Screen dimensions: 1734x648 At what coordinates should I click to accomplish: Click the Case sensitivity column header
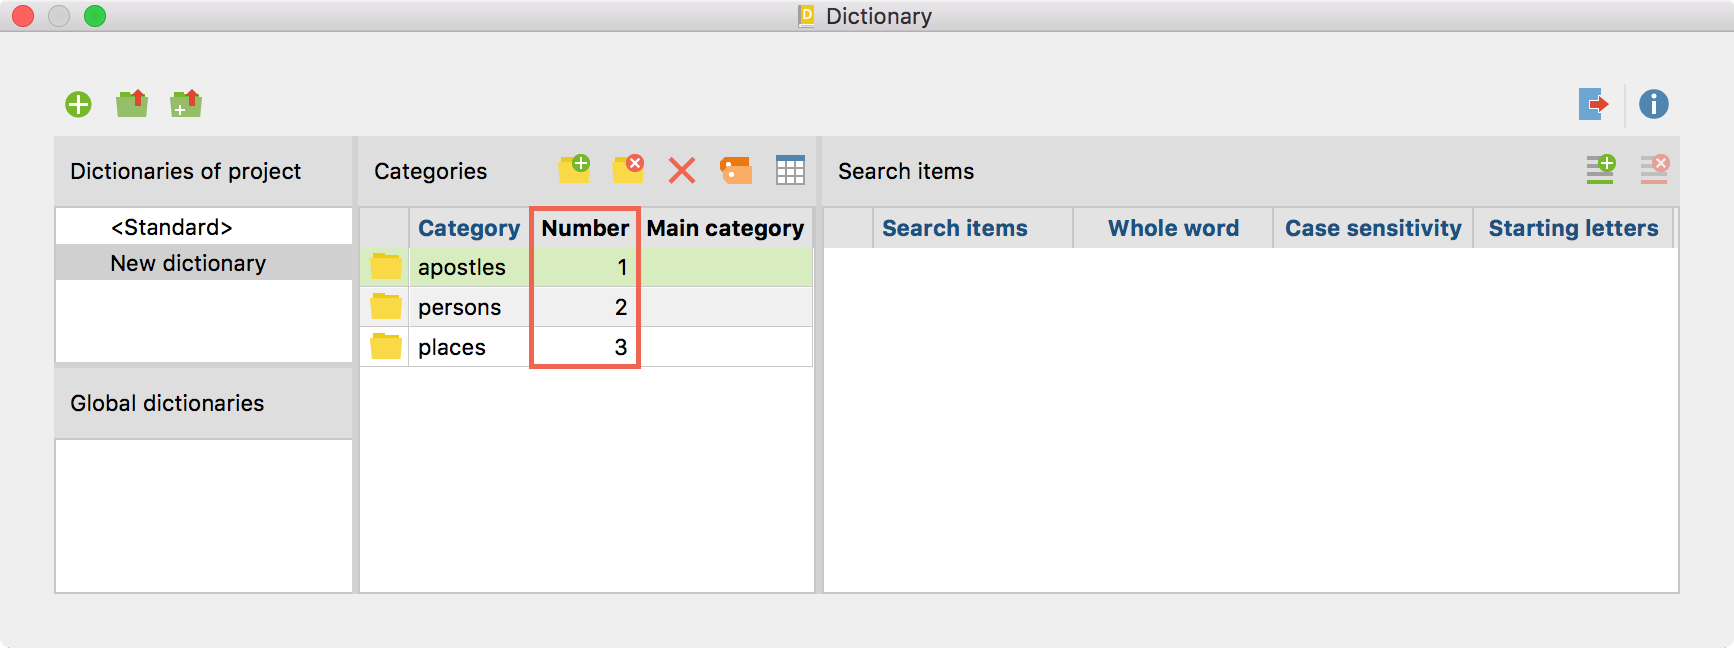point(1373,228)
